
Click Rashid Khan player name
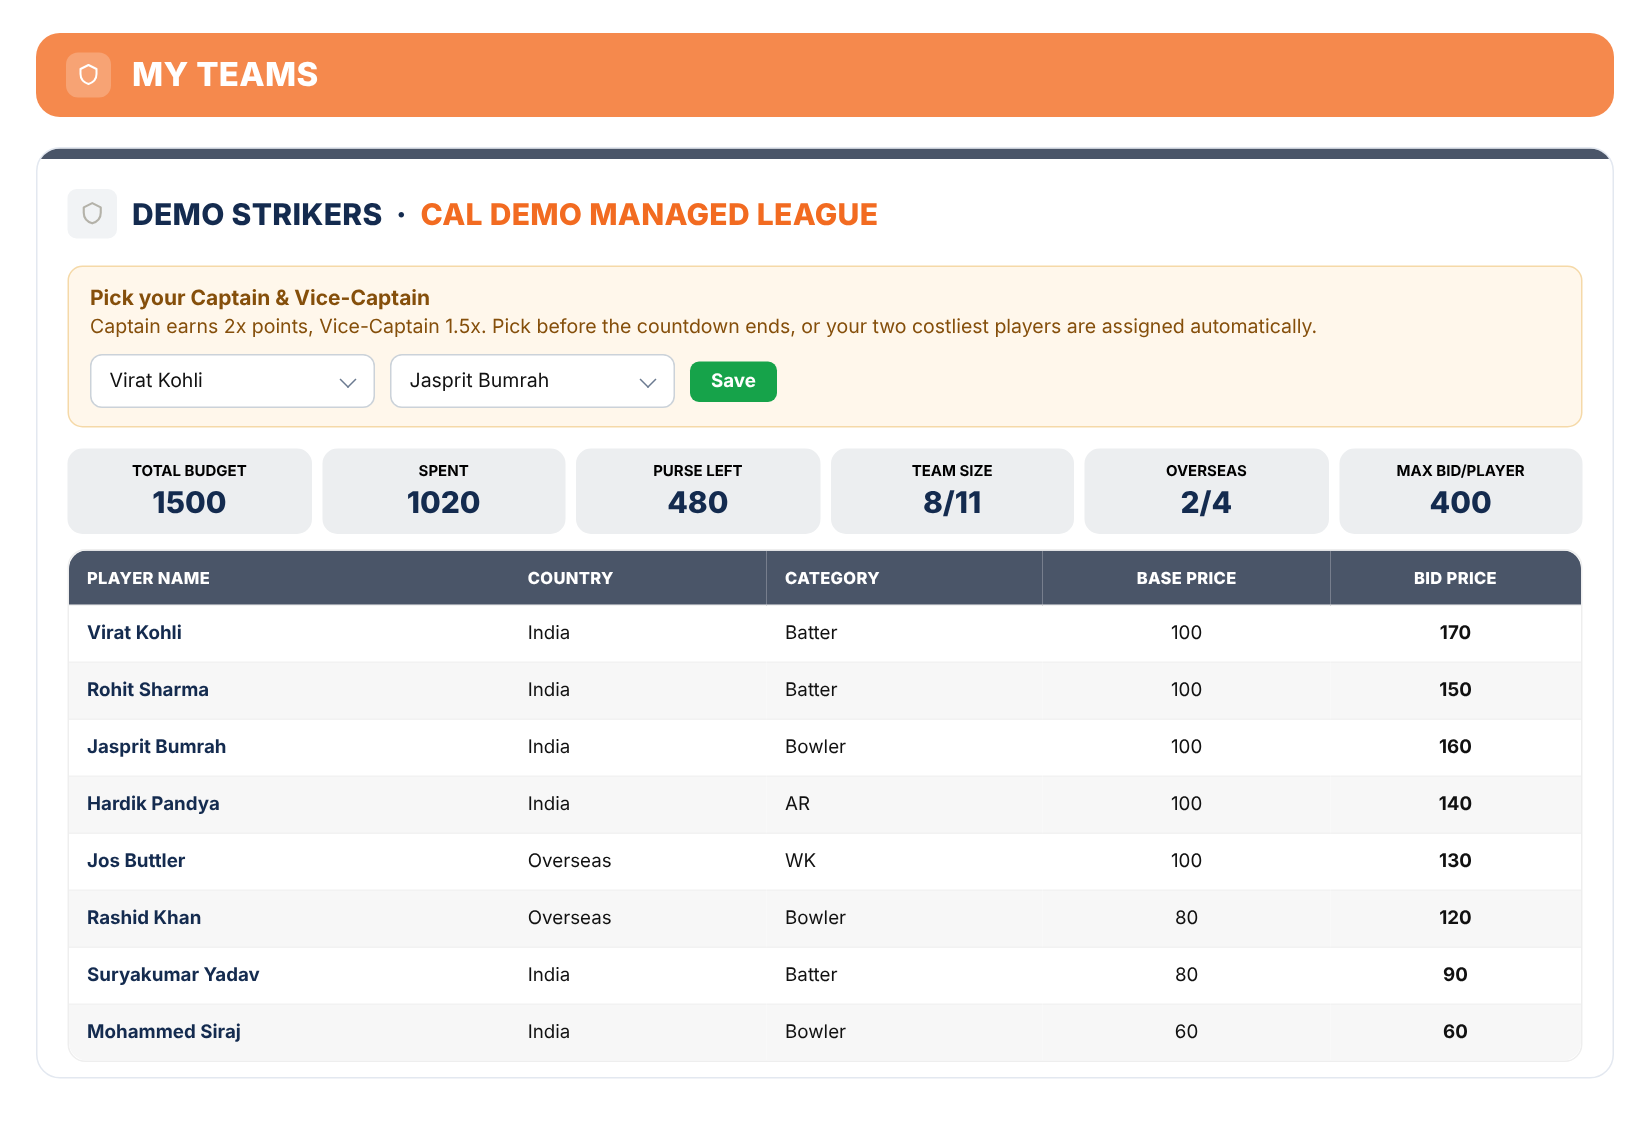click(x=144, y=918)
